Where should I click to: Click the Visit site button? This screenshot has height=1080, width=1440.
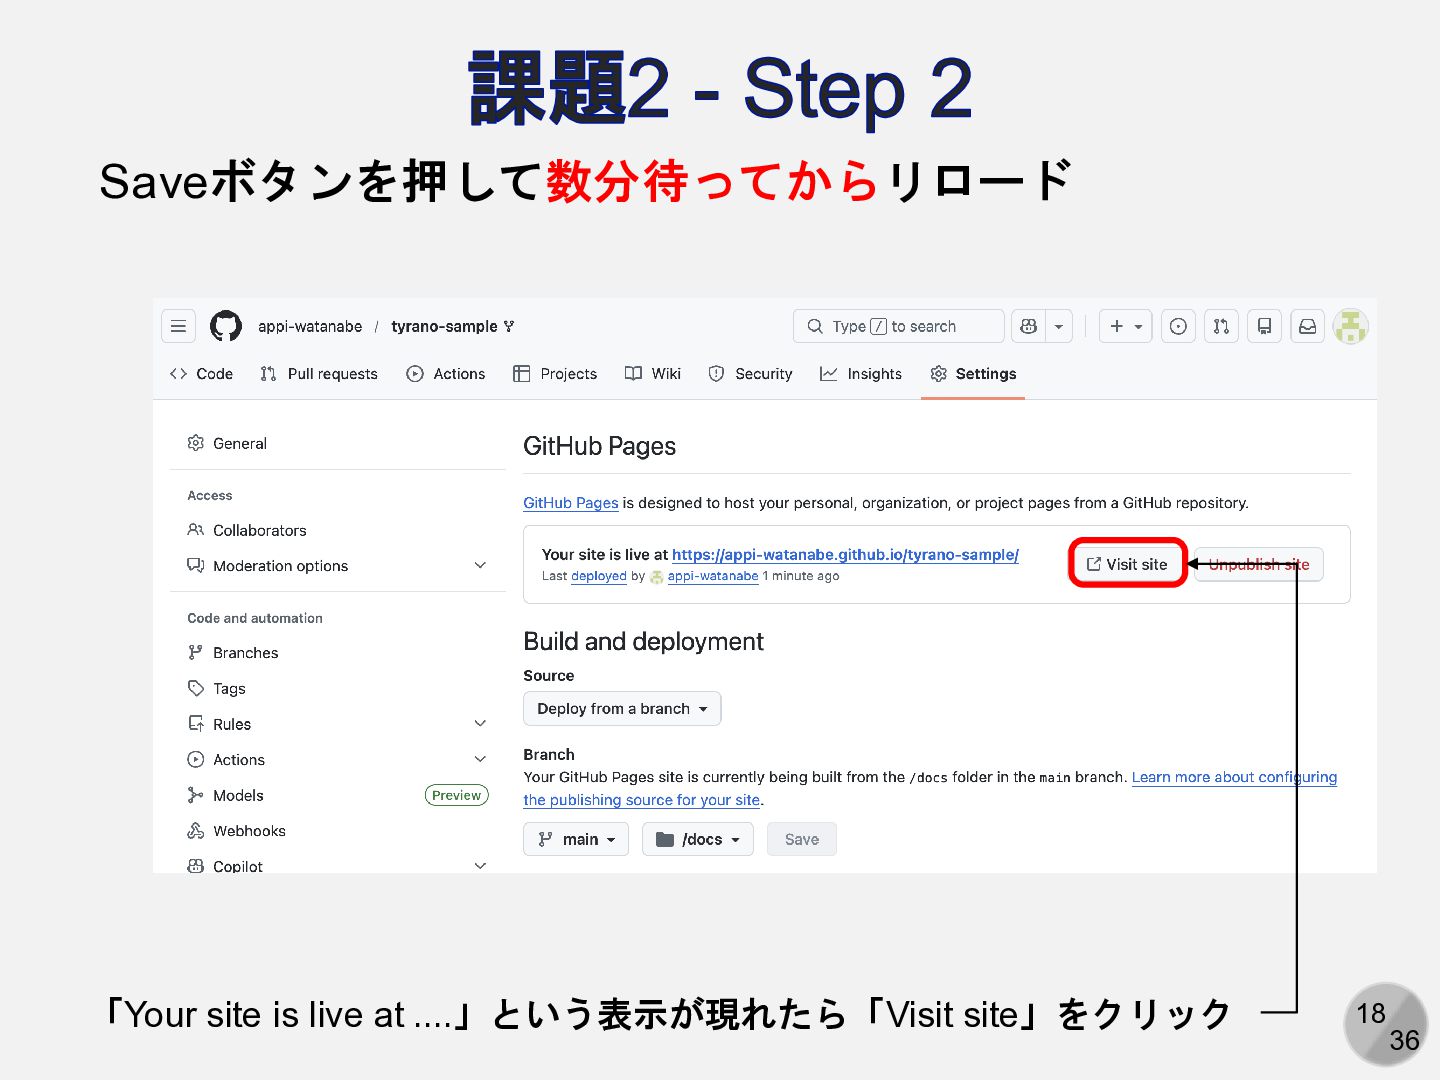1127,564
